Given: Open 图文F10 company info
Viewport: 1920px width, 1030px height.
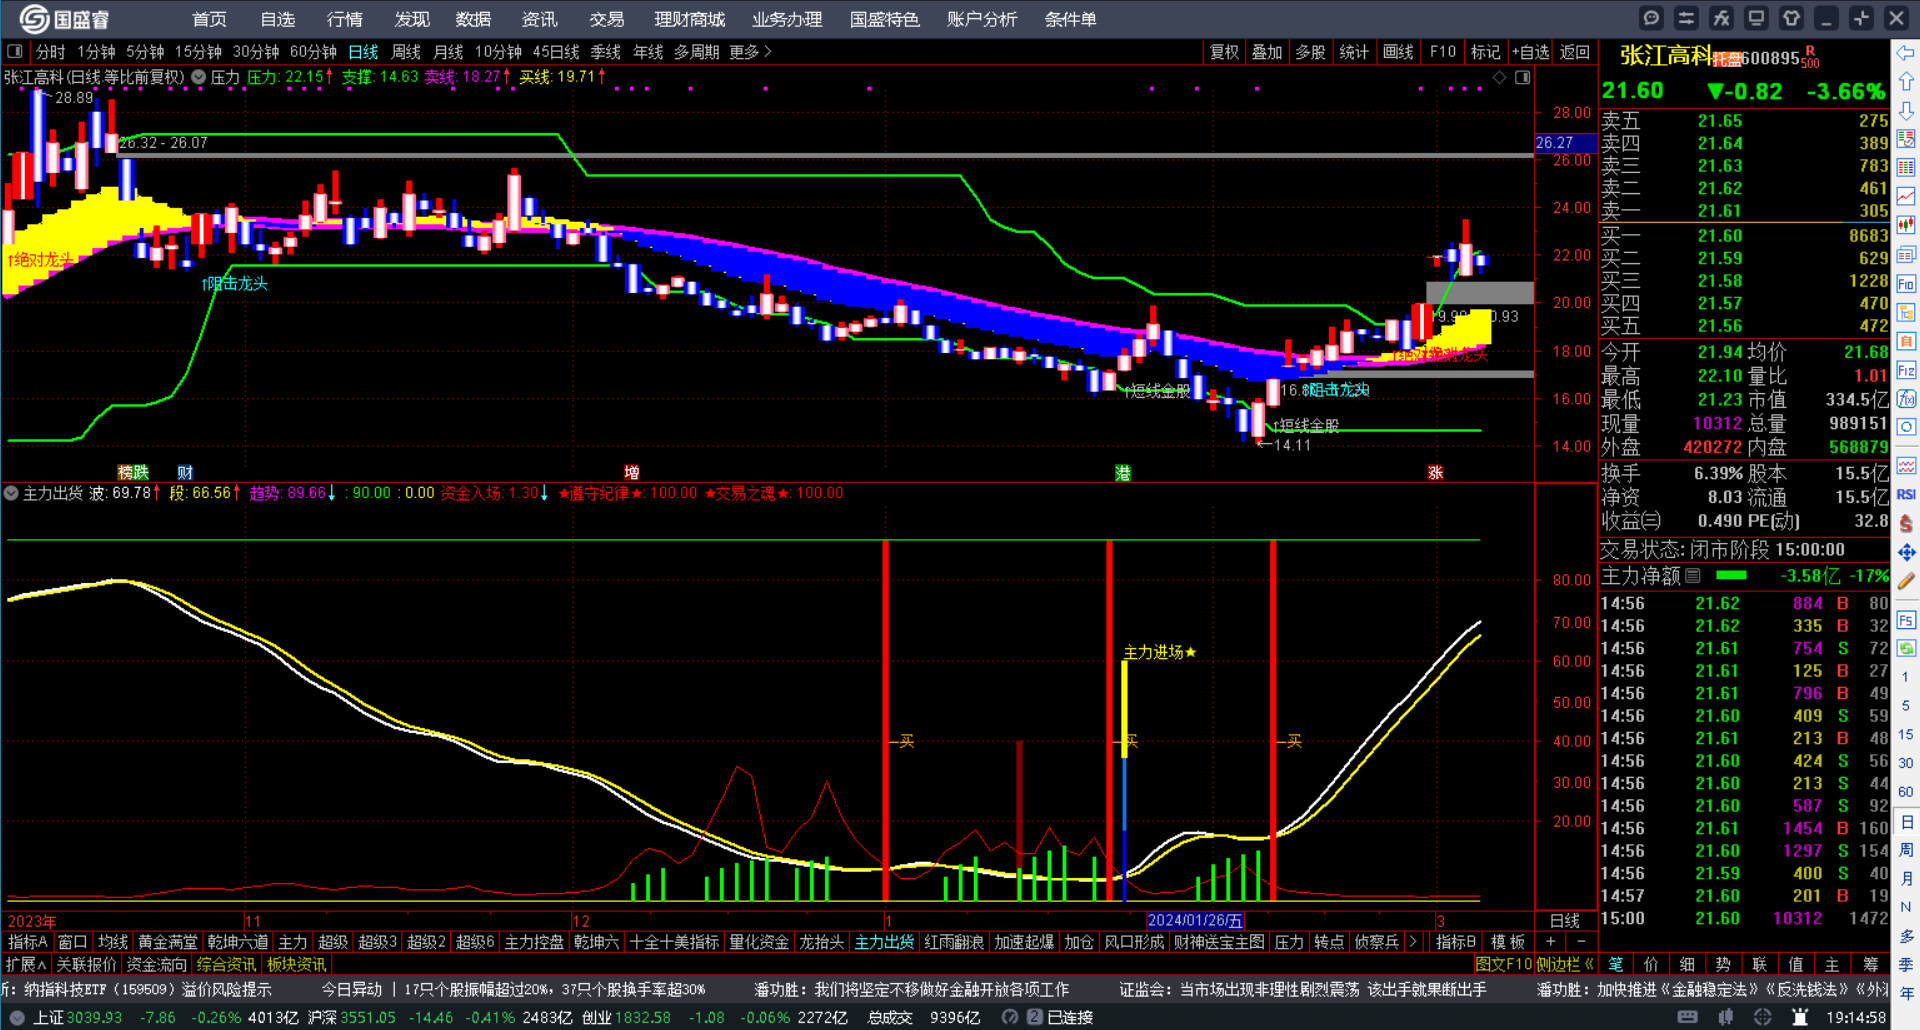Looking at the screenshot, I should tap(1503, 964).
